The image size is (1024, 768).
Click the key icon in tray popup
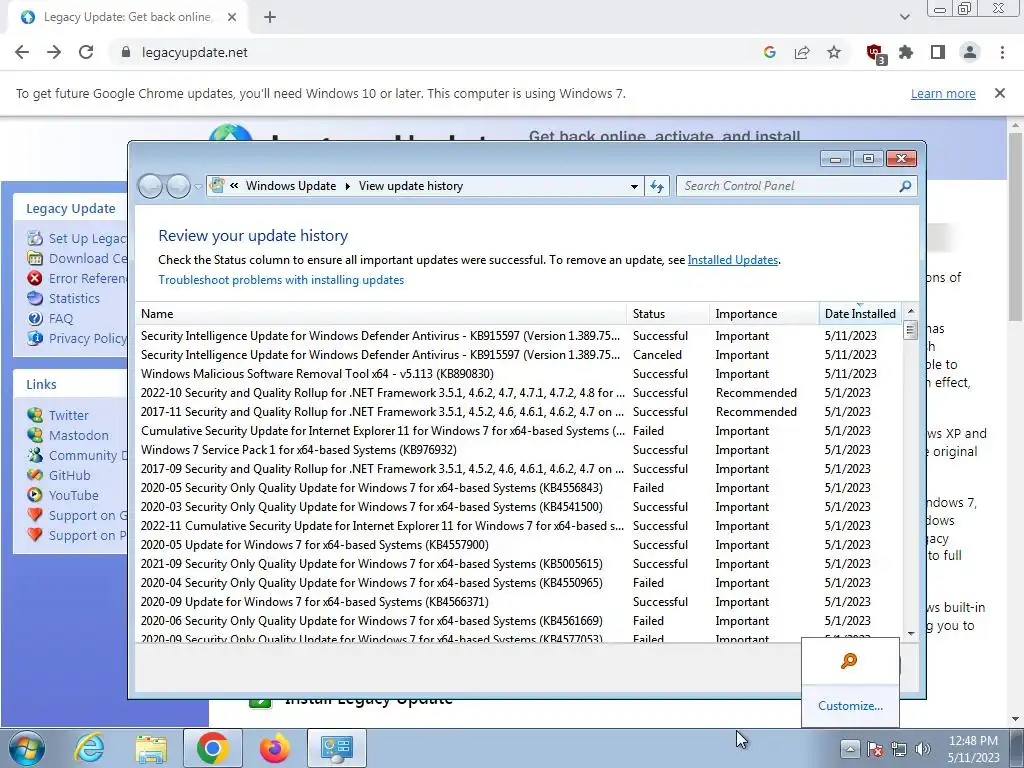(849, 661)
